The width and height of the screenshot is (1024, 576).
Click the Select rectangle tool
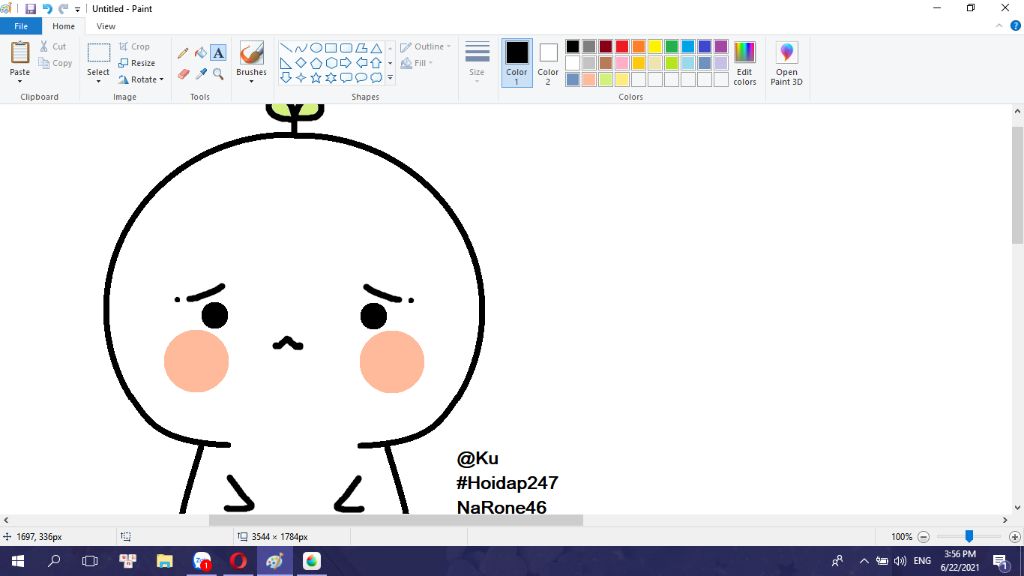99,53
